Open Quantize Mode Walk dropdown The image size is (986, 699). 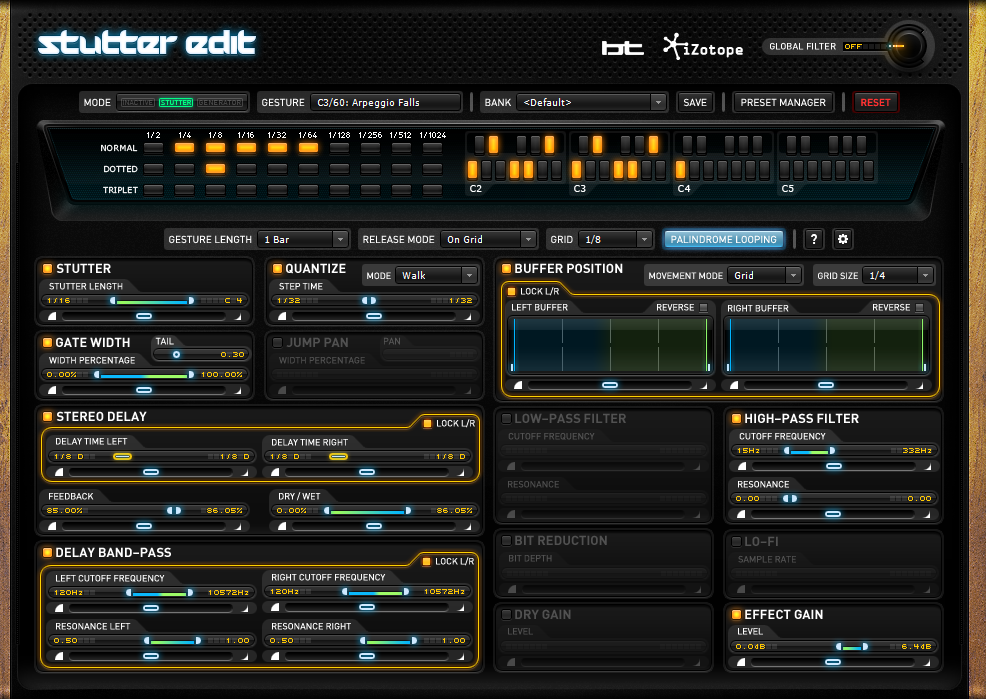[436, 275]
